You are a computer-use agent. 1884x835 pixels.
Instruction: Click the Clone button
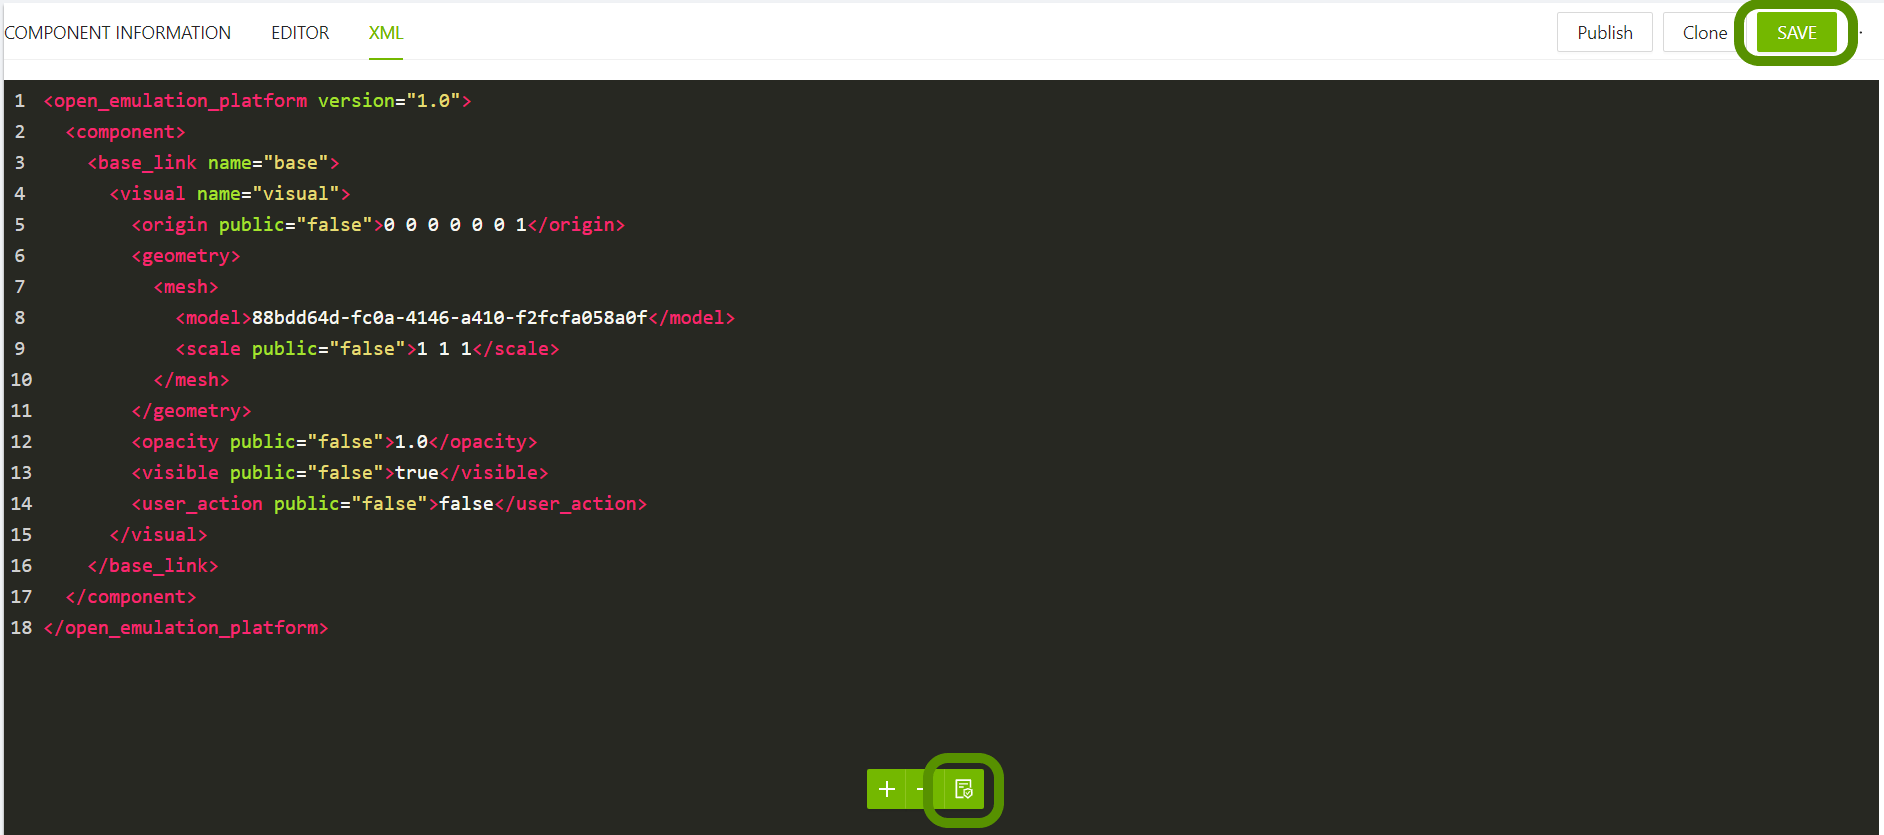tap(1704, 33)
